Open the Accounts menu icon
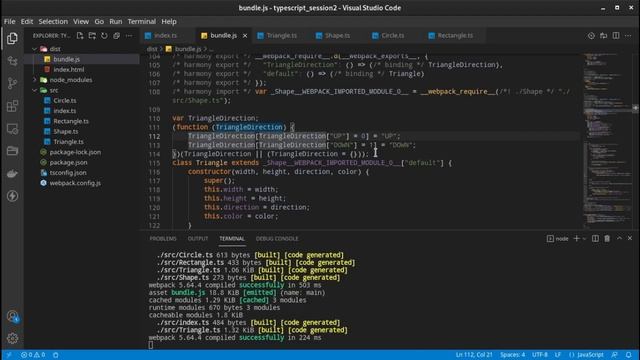640x360 pixels. click(12, 316)
